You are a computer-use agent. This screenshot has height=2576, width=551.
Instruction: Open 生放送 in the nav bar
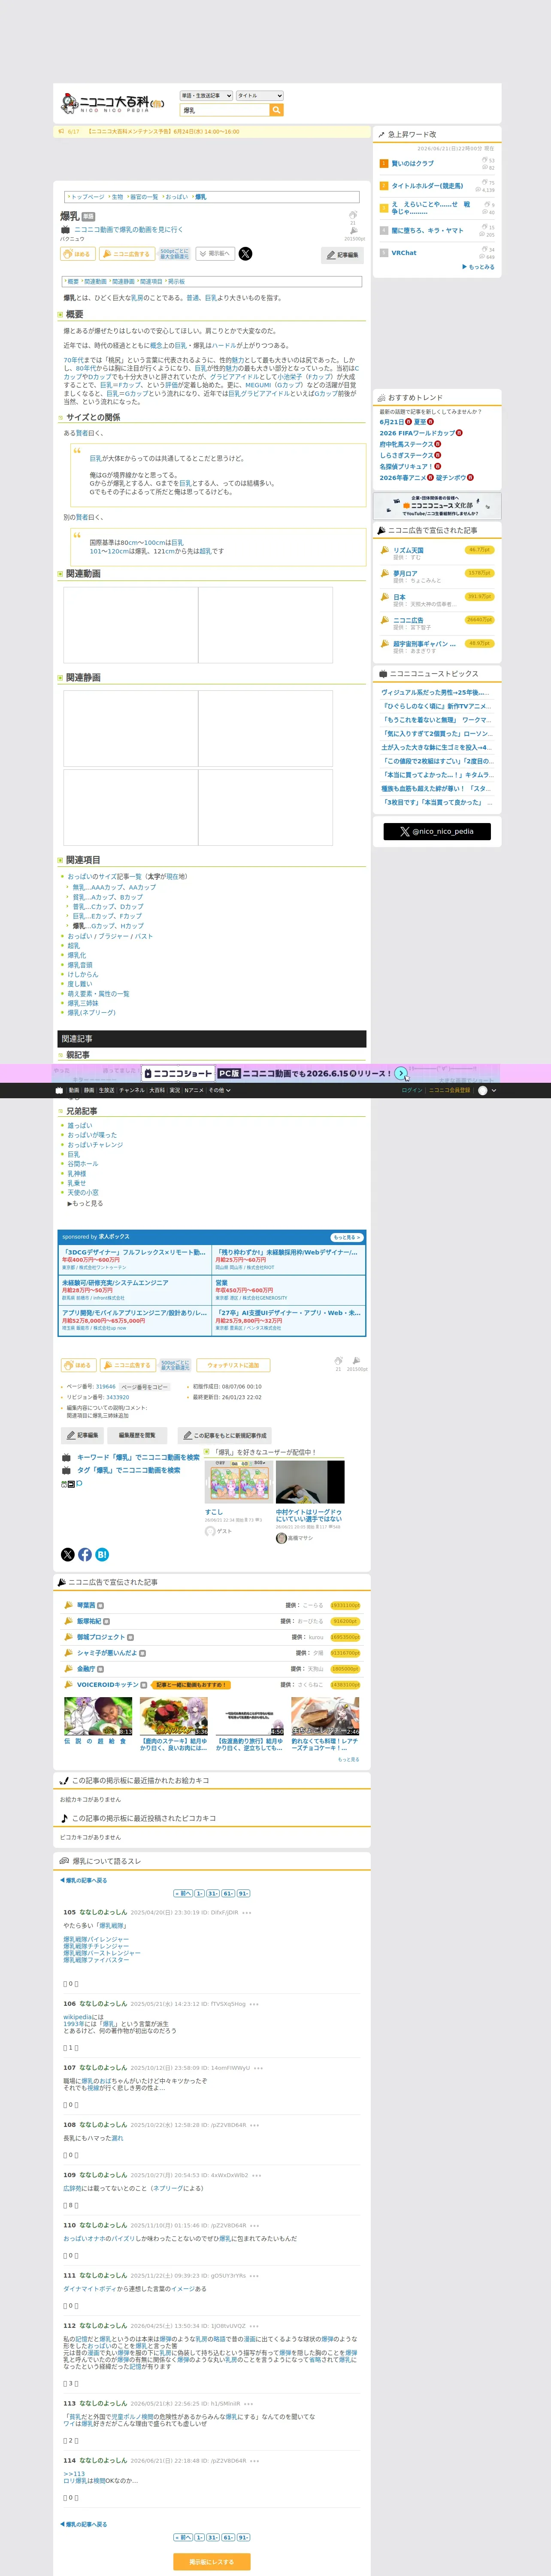pos(106,1090)
